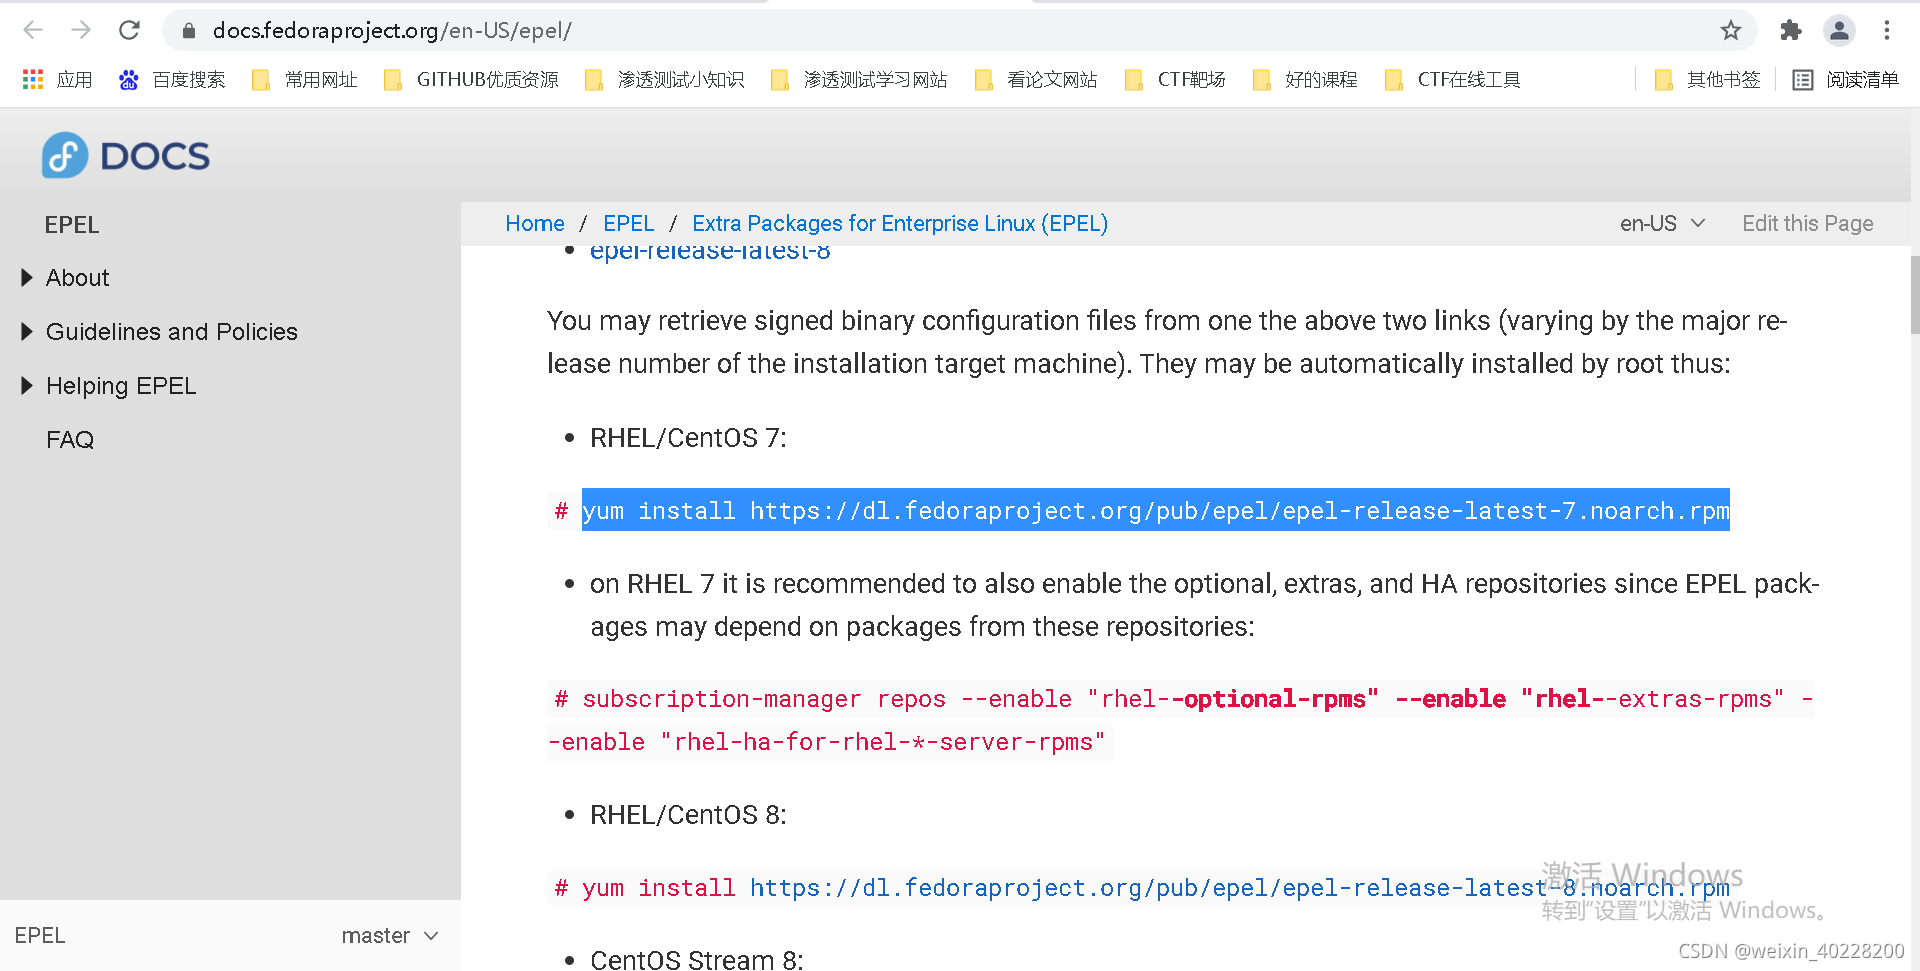Open the 其他书签 bookmark folder

[1707, 80]
